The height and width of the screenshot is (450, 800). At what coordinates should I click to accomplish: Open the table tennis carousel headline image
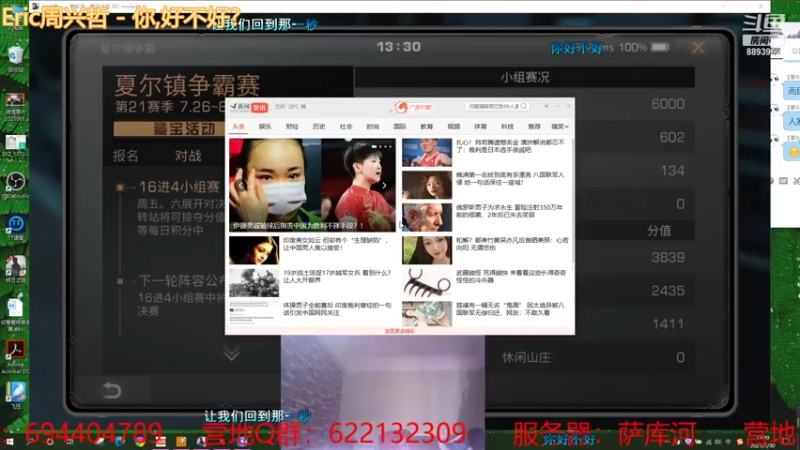[312, 185]
